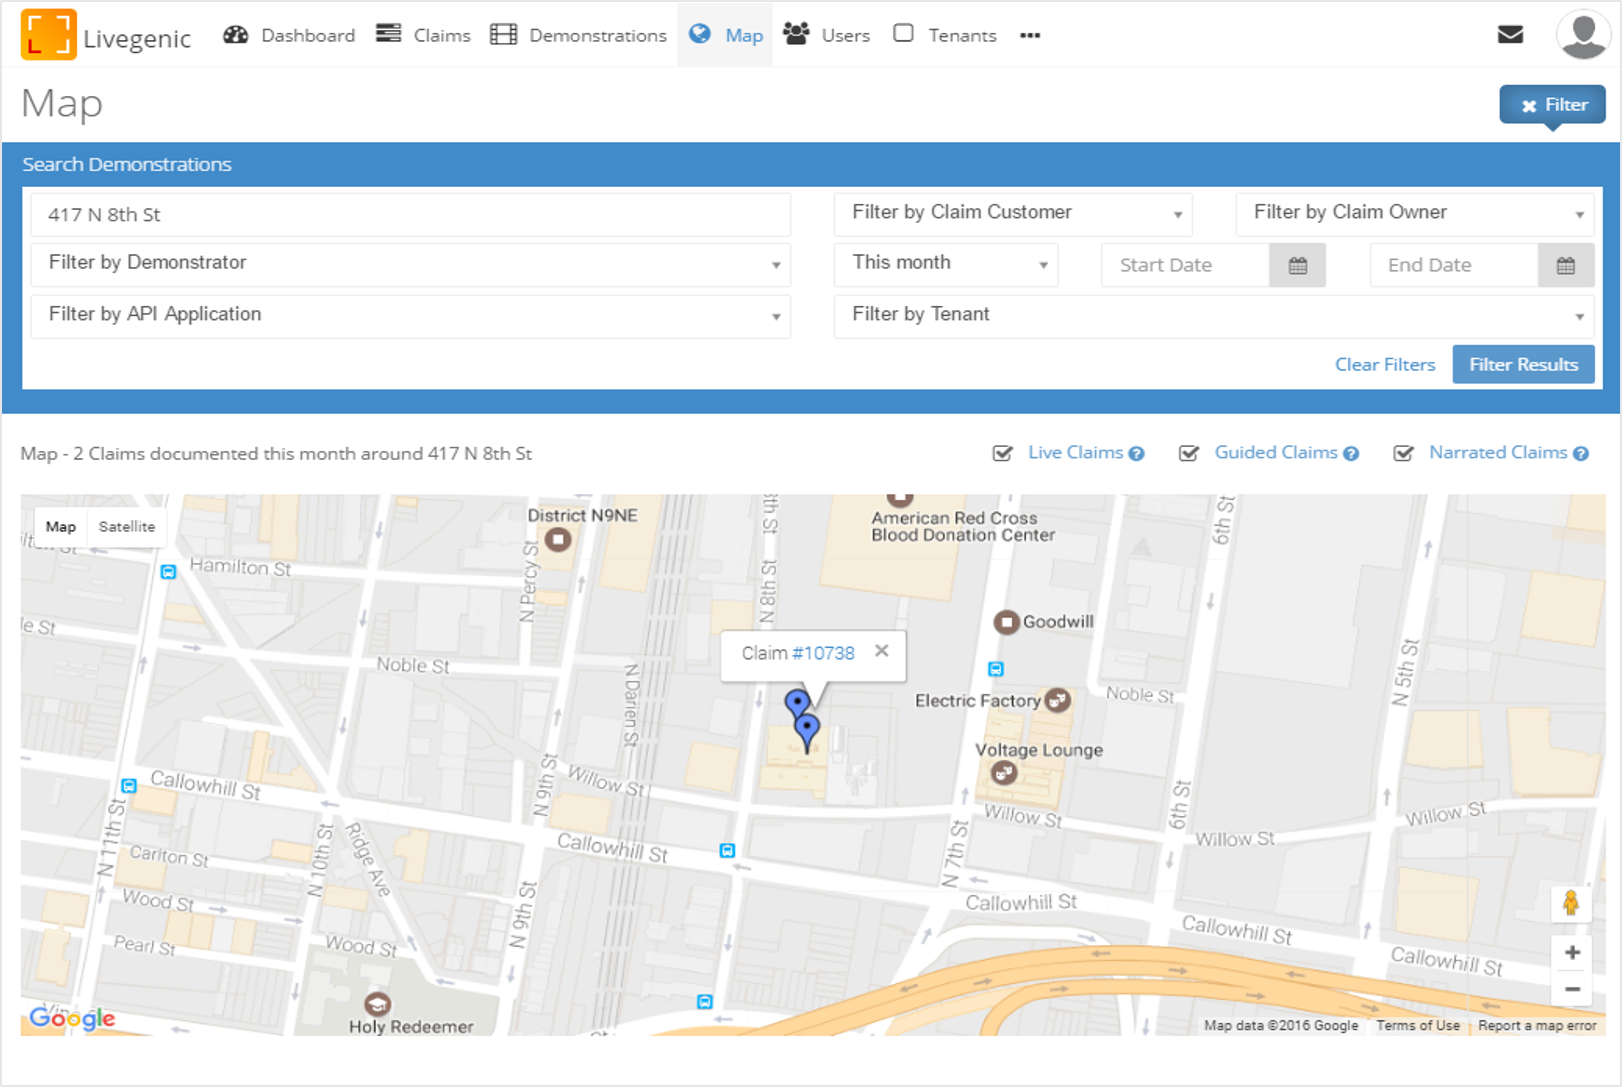
Task: Zoom in on the map
Action: (1572, 953)
